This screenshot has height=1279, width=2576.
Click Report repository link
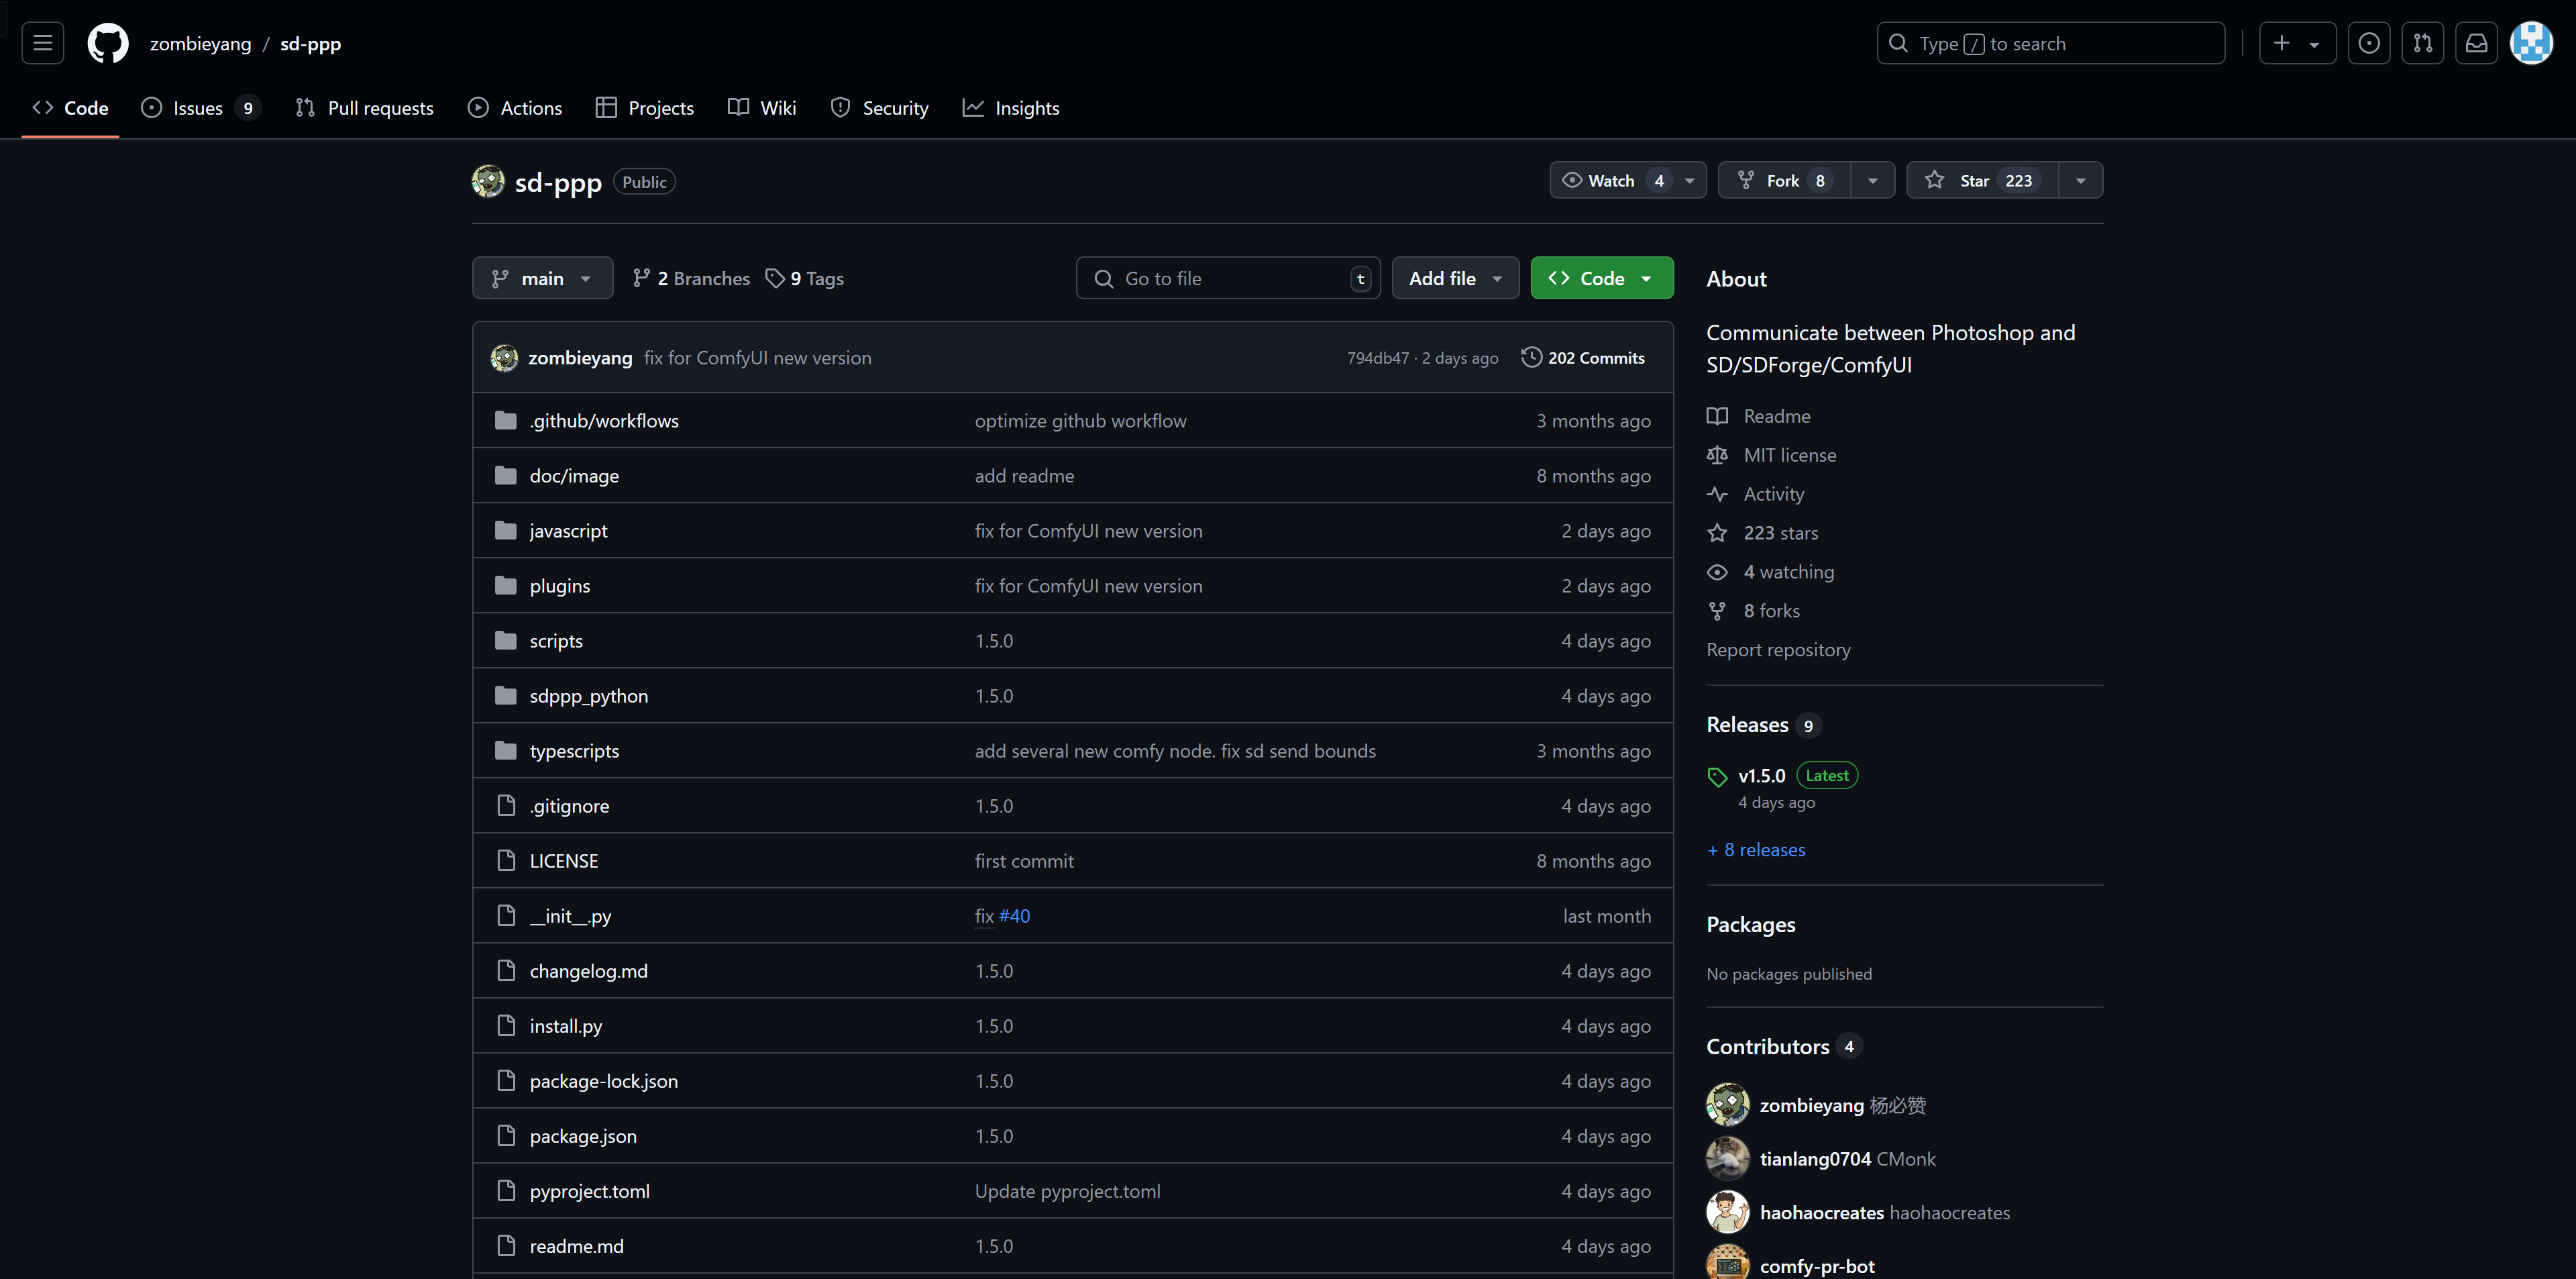[x=1778, y=649]
